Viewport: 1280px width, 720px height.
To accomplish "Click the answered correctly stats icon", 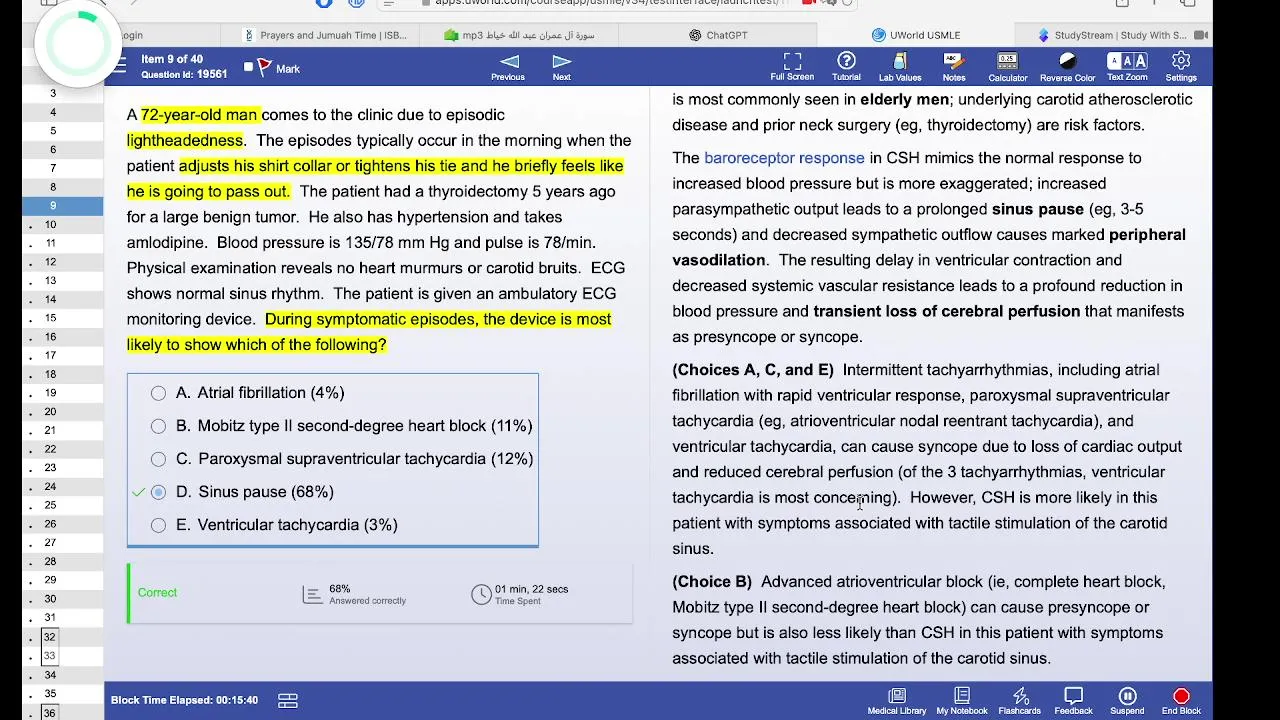I will 312,594.
